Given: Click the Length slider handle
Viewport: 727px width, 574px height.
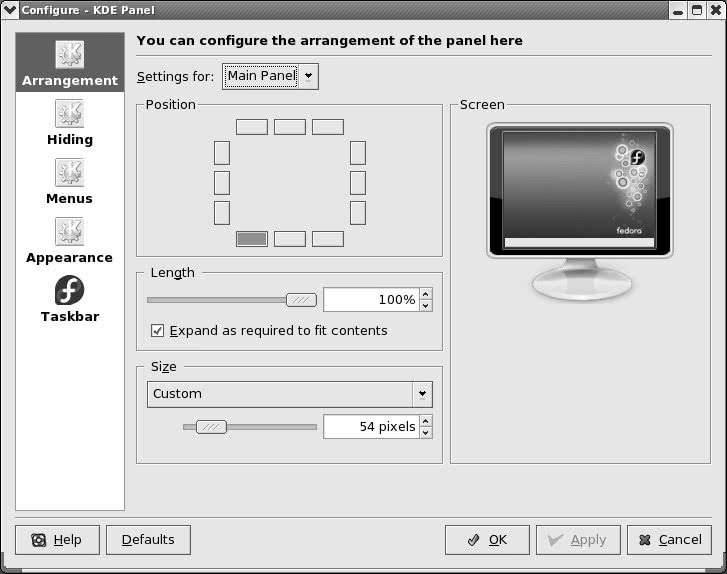Looking at the screenshot, I should click(x=301, y=300).
